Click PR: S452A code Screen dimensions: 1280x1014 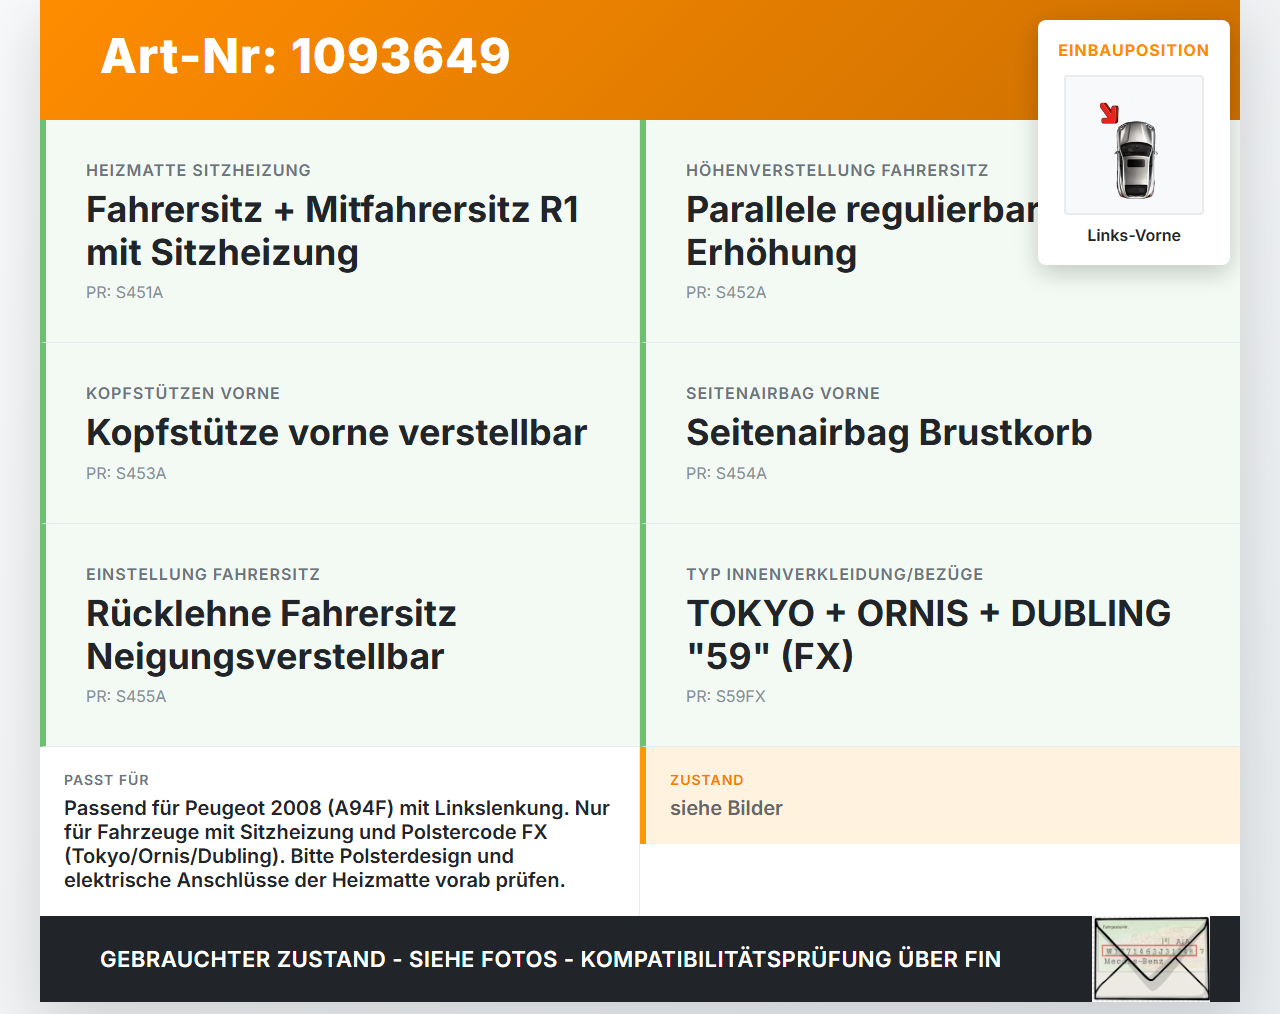726,292
